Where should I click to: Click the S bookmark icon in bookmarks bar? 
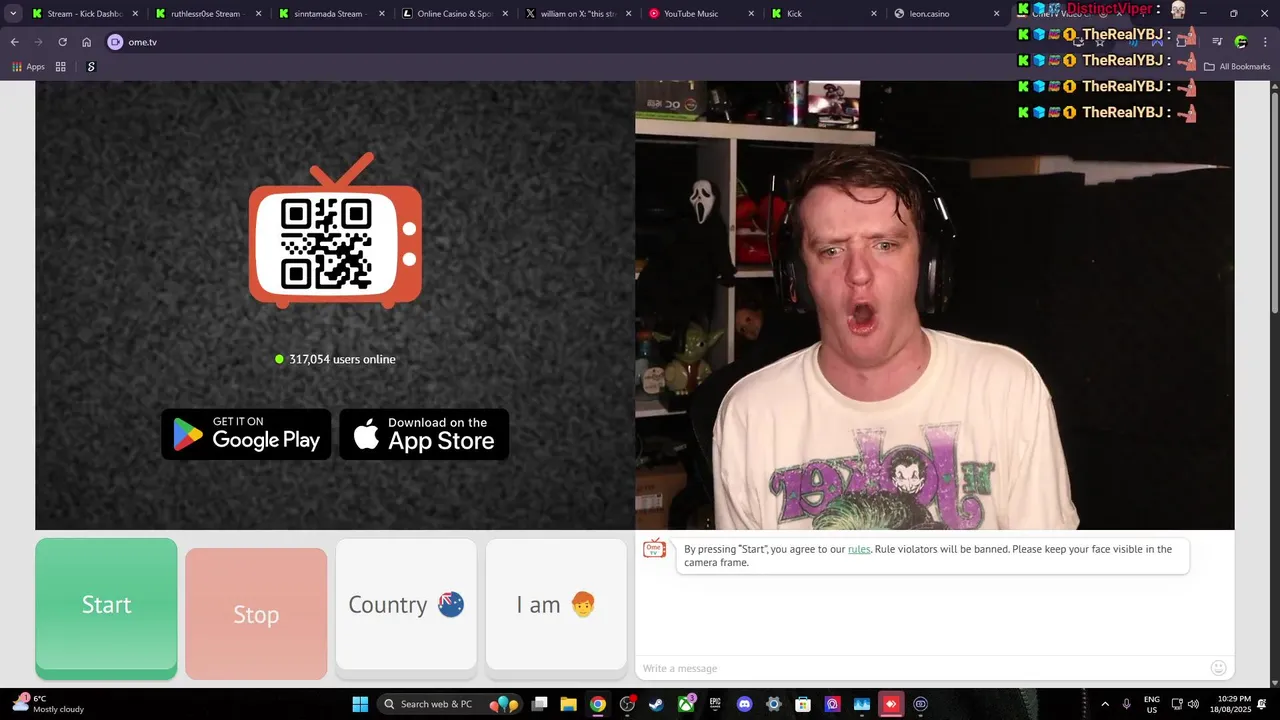91,67
